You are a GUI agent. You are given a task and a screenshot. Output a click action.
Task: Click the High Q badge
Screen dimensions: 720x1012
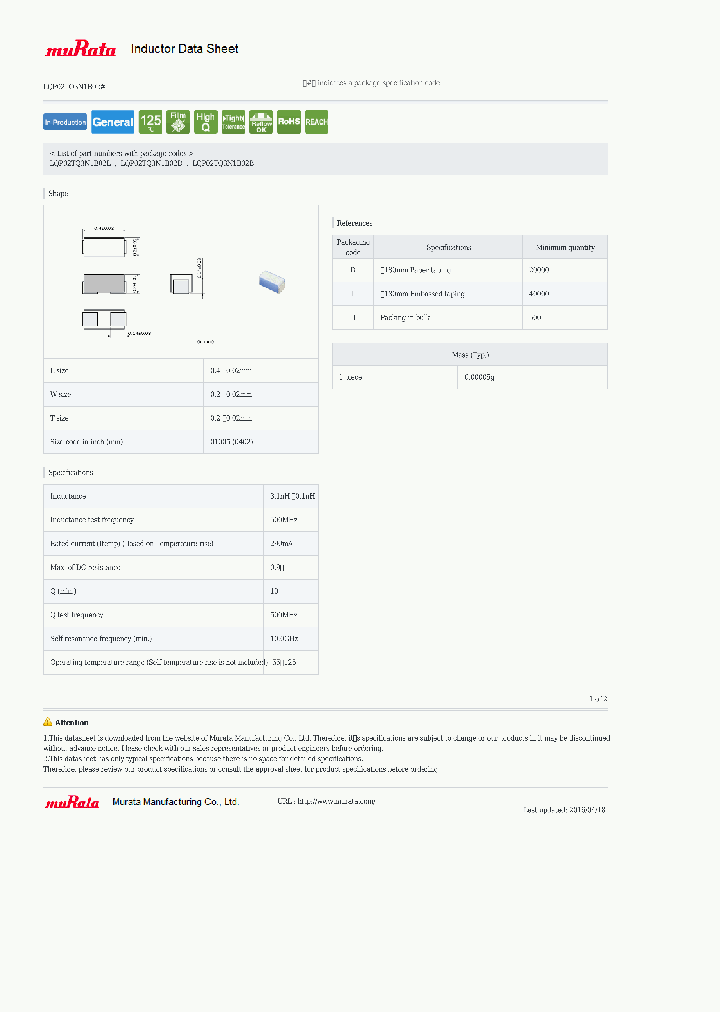(x=206, y=122)
